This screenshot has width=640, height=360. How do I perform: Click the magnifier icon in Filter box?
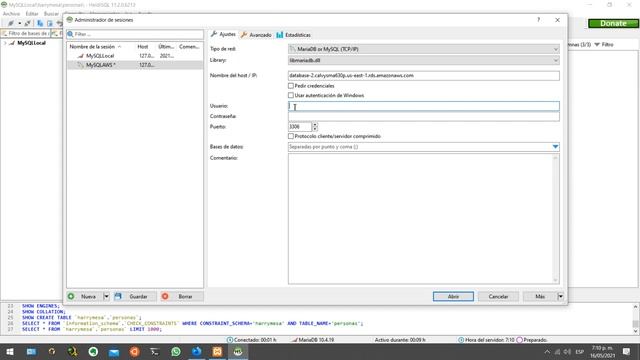click(x=70, y=34)
